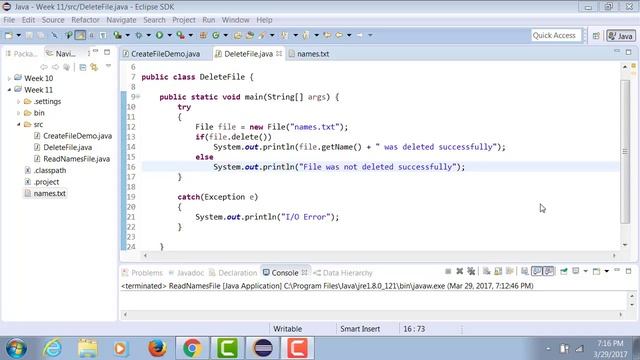Screen dimensions: 640x360
Task: Click Remove All Terminated Launches icon
Action: click(471, 271)
